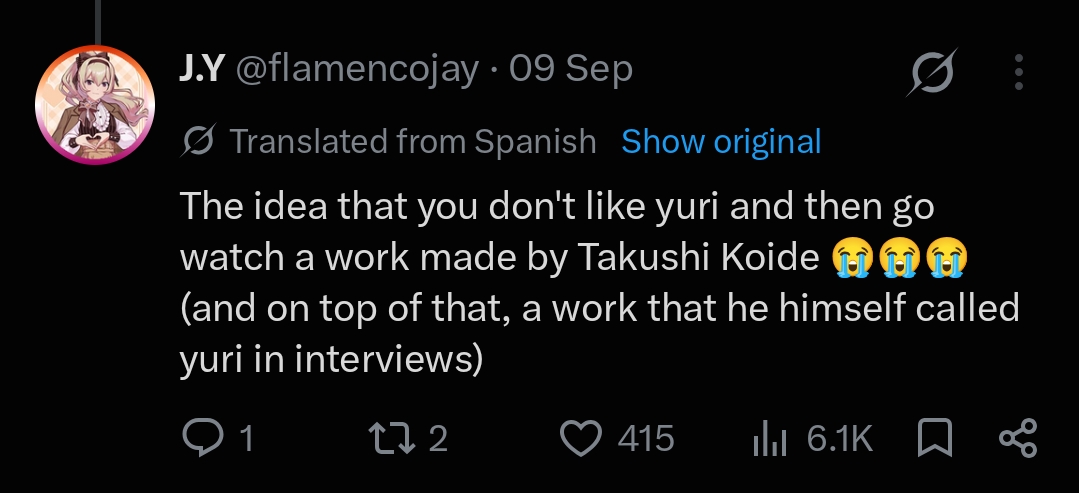Open the @flamencojay handle link
The height and width of the screenshot is (493, 1079).
tap(357, 70)
